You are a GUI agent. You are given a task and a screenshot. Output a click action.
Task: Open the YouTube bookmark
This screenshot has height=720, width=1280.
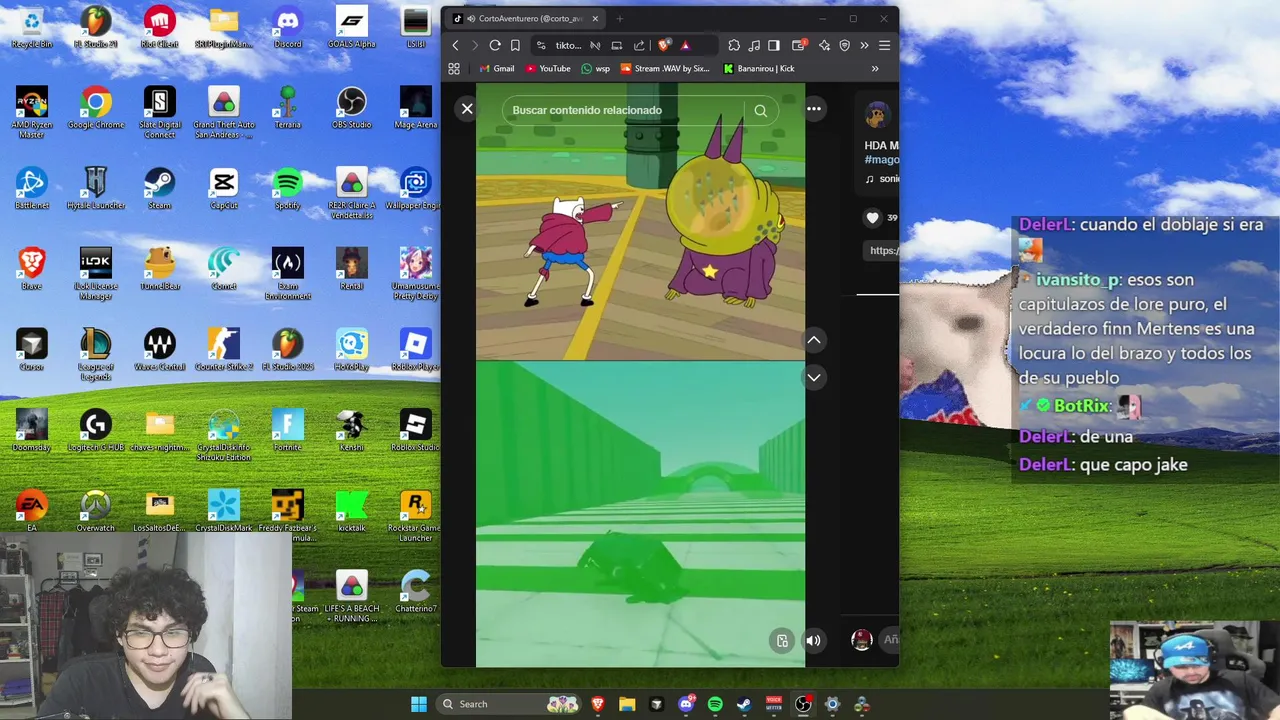(548, 69)
